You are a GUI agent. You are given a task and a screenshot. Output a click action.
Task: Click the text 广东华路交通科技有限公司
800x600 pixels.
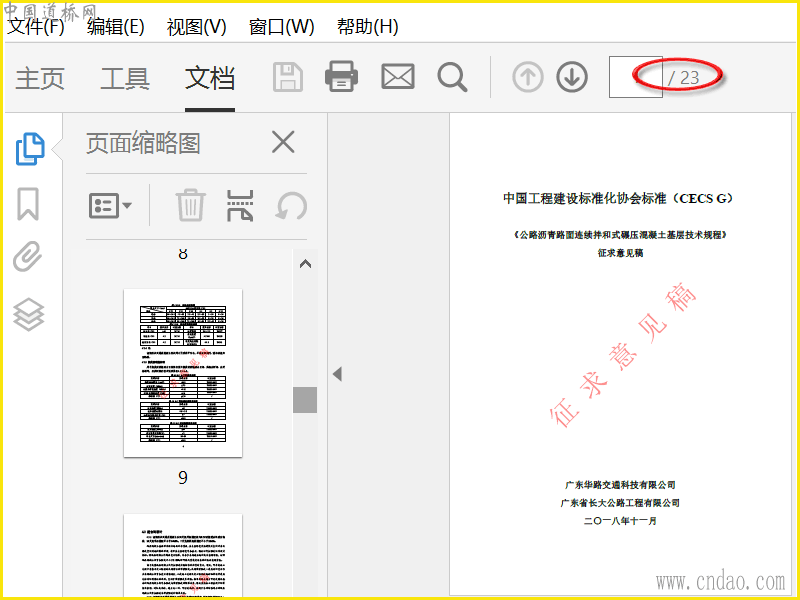pos(620,485)
